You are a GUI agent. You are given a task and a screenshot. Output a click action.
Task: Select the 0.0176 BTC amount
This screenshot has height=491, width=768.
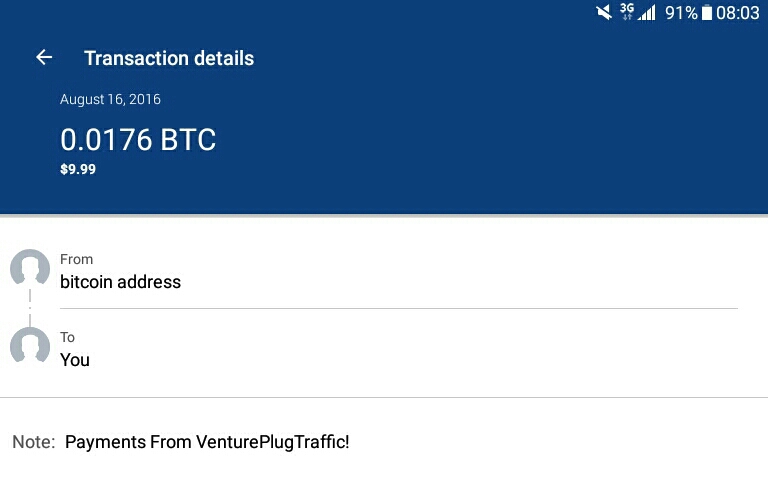tap(138, 139)
